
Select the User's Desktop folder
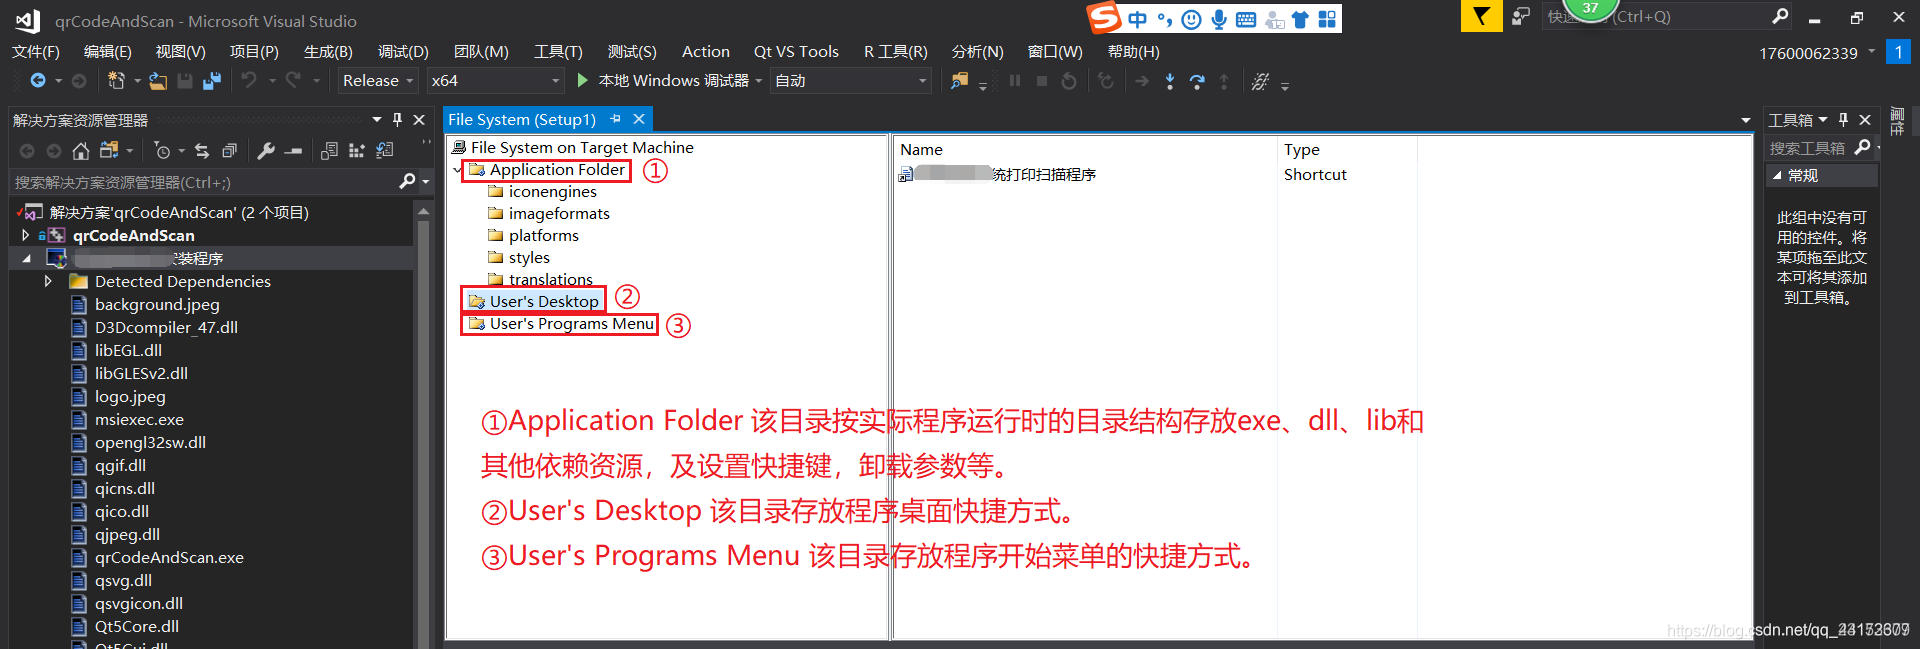pyautogui.click(x=543, y=301)
